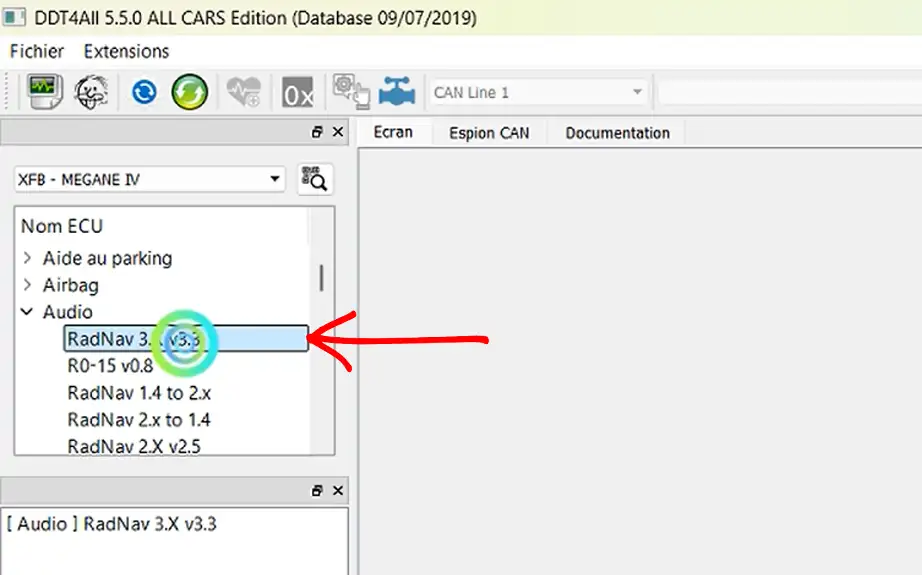922x575 pixels.
Task: Open the CAN Line 1 dropdown
Action: click(539, 92)
